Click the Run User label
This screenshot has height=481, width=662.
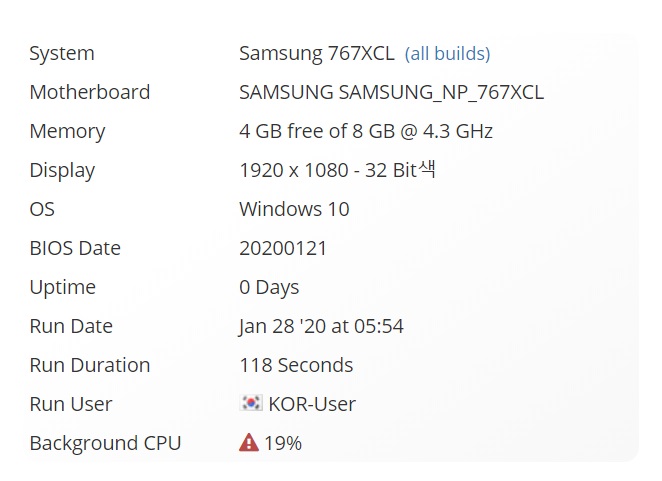(71, 404)
